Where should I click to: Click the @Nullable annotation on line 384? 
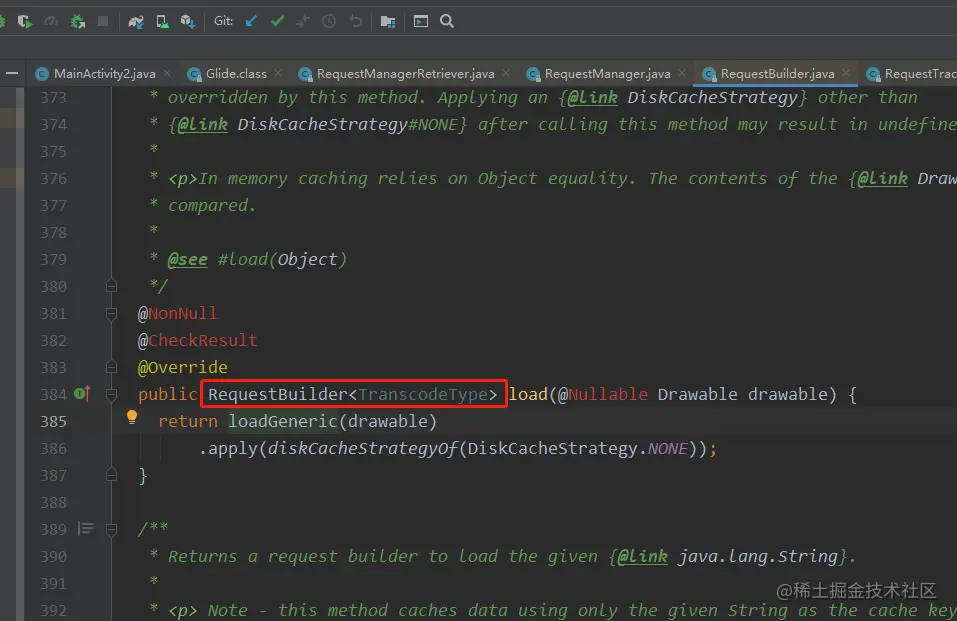(x=603, y=394)
